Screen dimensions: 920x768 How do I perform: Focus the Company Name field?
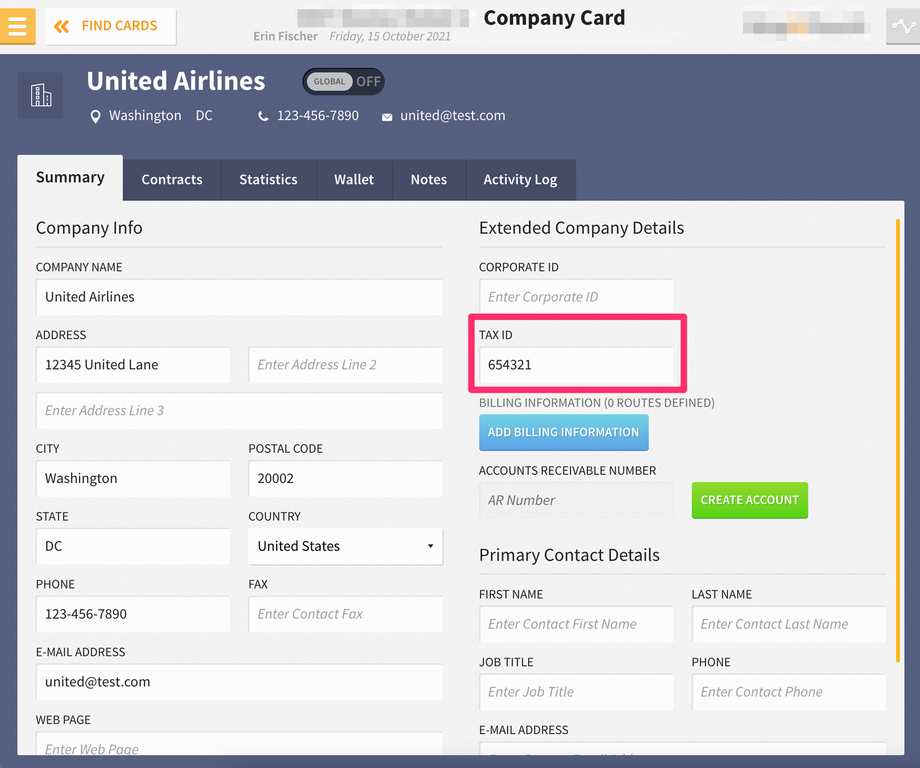tap(239, 297)
